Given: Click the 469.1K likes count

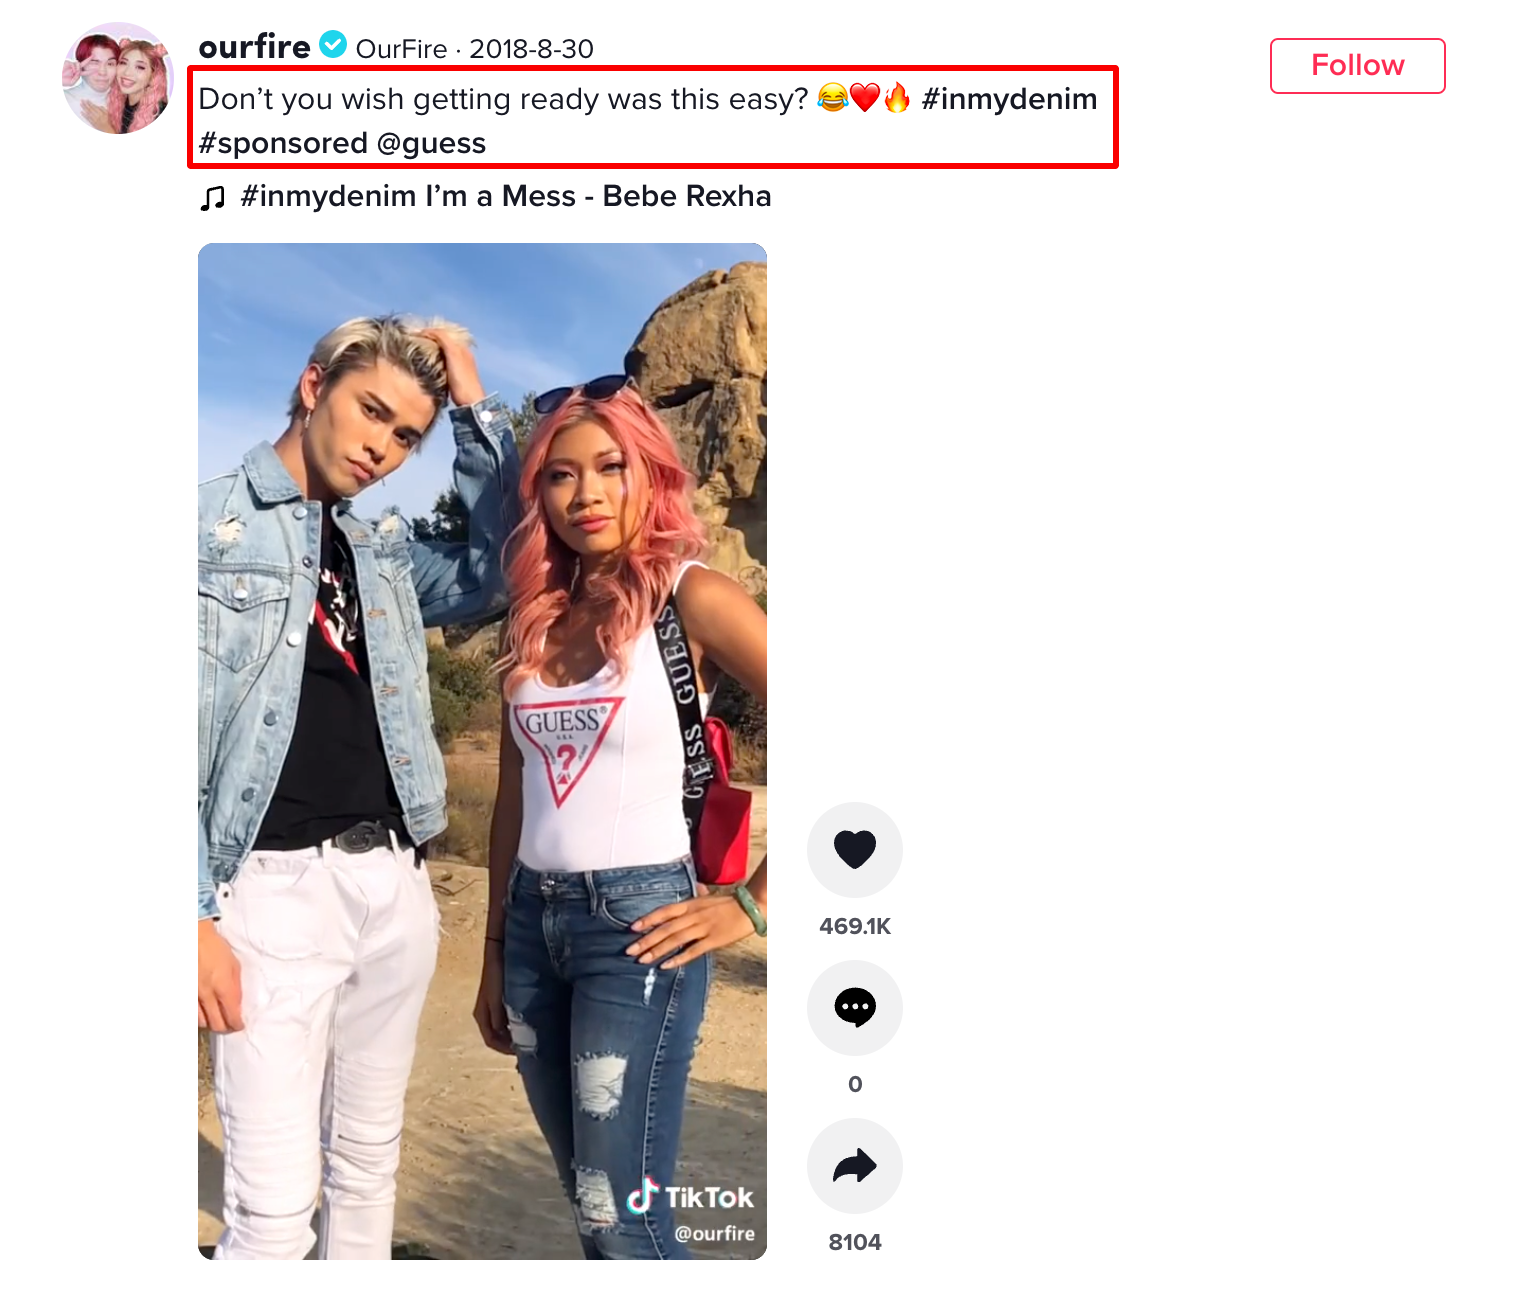Looking at the screenshot, I should pos(854,926).
